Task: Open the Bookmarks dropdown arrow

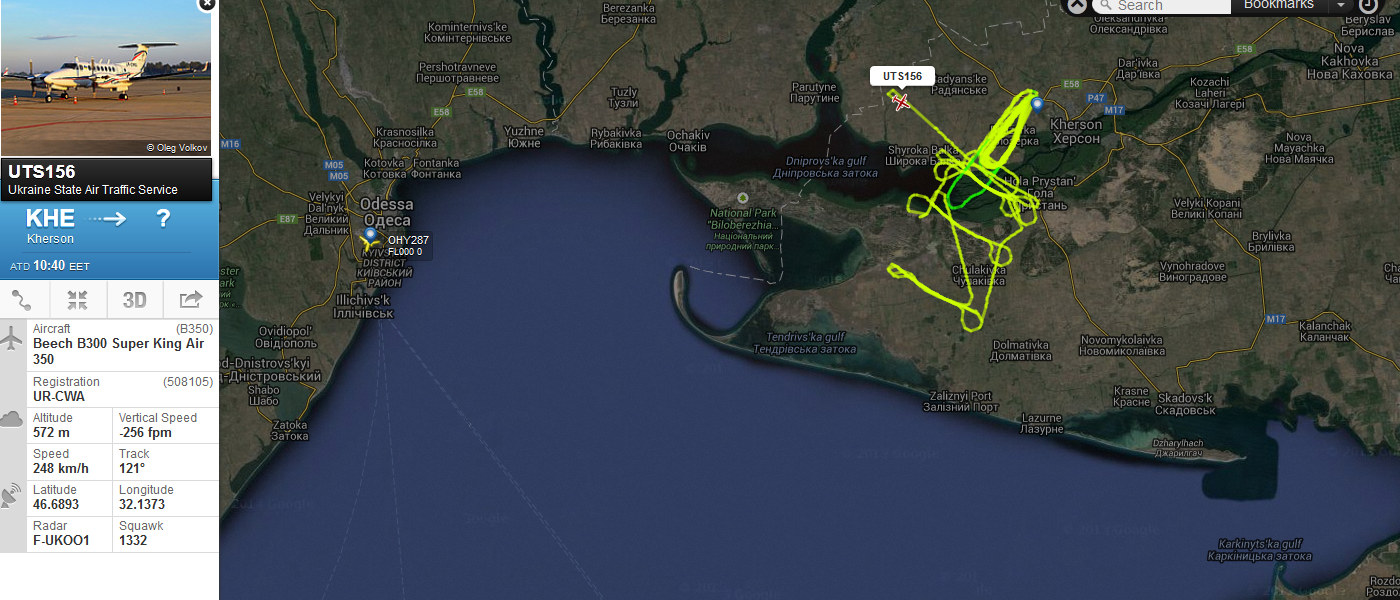Action: [1341, 6]
